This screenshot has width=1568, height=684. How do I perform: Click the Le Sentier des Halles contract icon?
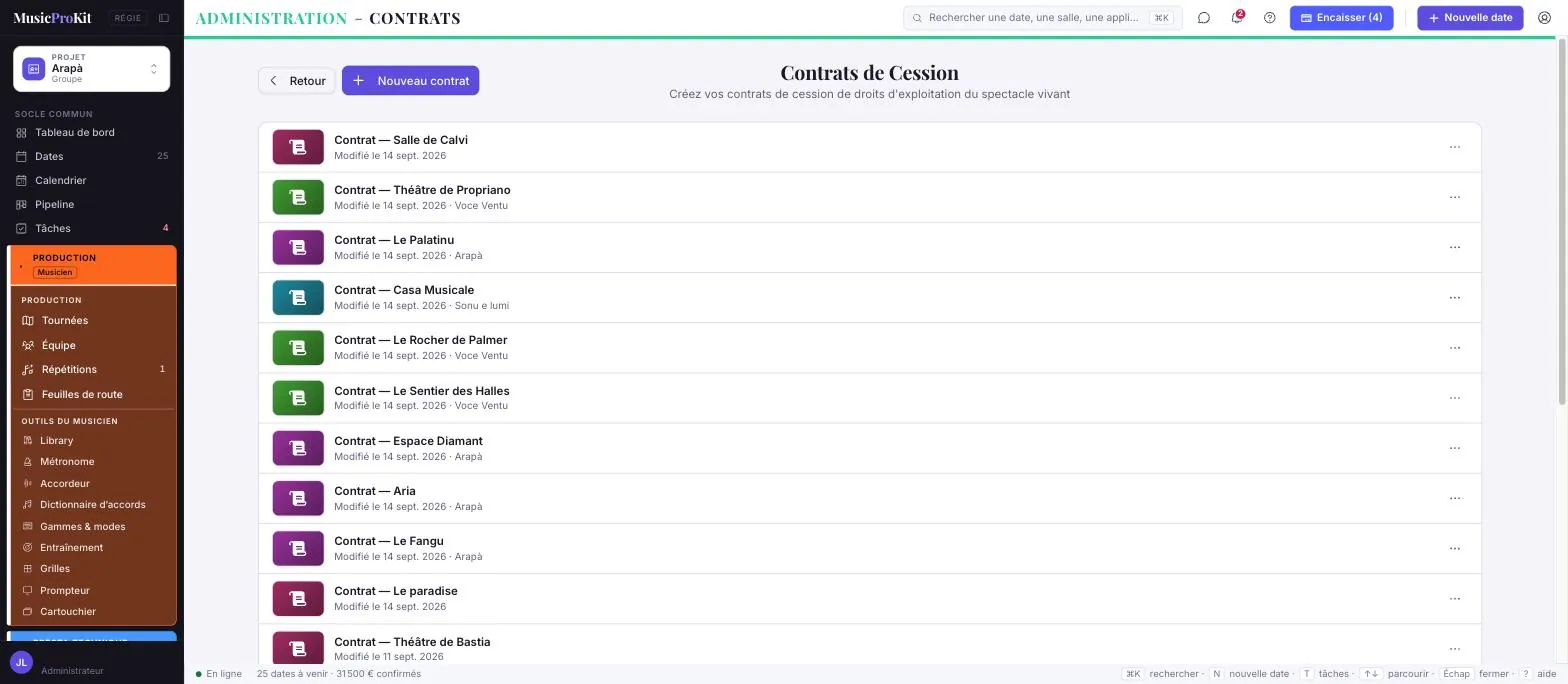[298, 398]
